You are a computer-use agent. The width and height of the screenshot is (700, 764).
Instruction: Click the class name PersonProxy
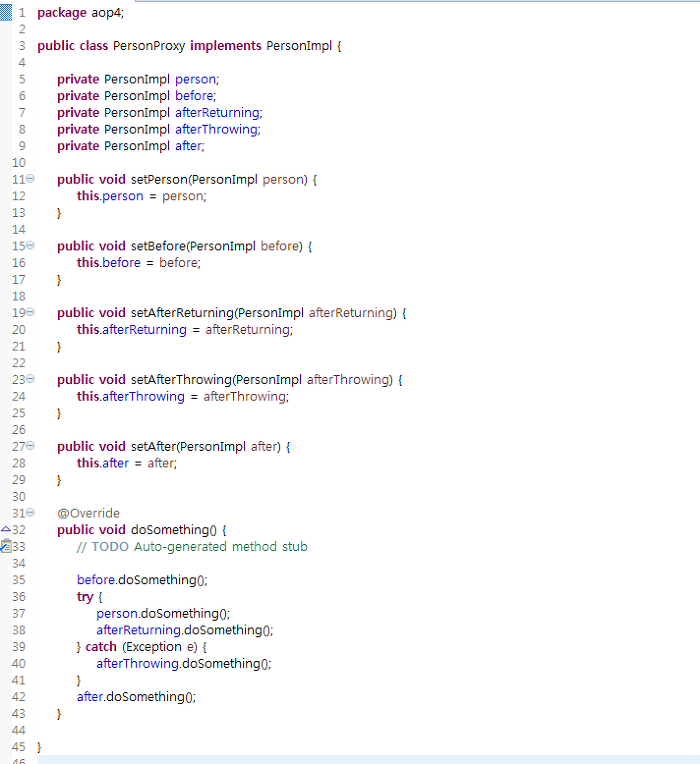click(x=149, y=46)
